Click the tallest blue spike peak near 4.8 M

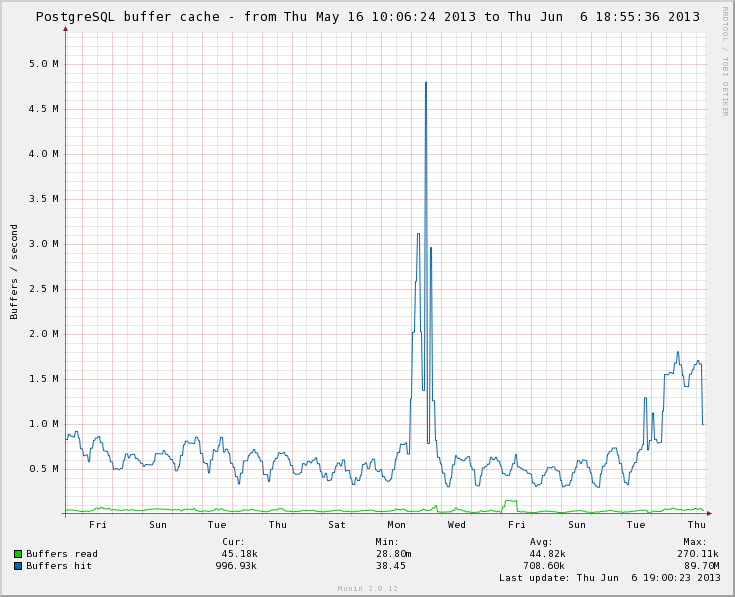click(426, 83)
